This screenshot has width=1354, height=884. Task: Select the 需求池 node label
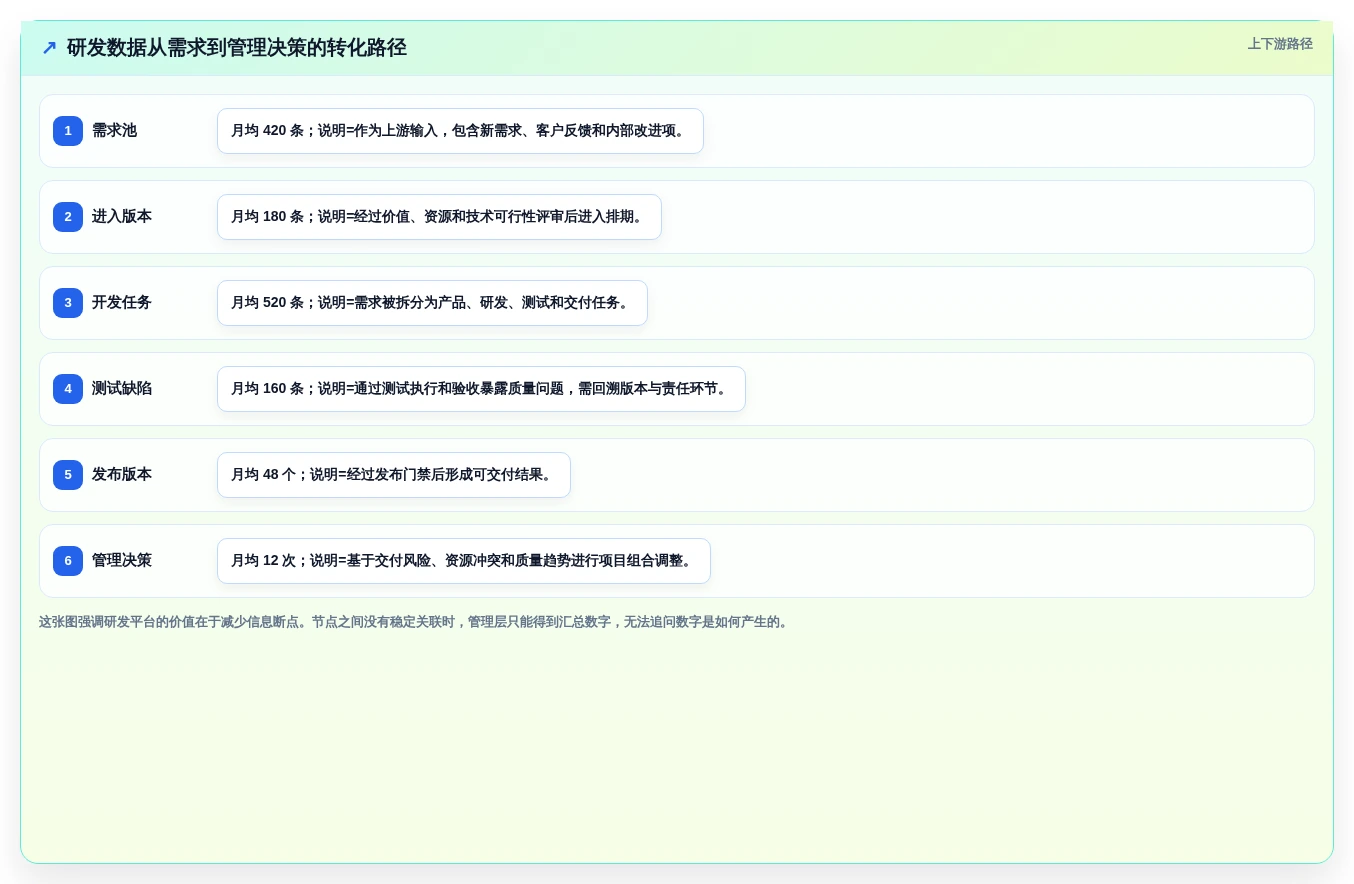(114, 131)
